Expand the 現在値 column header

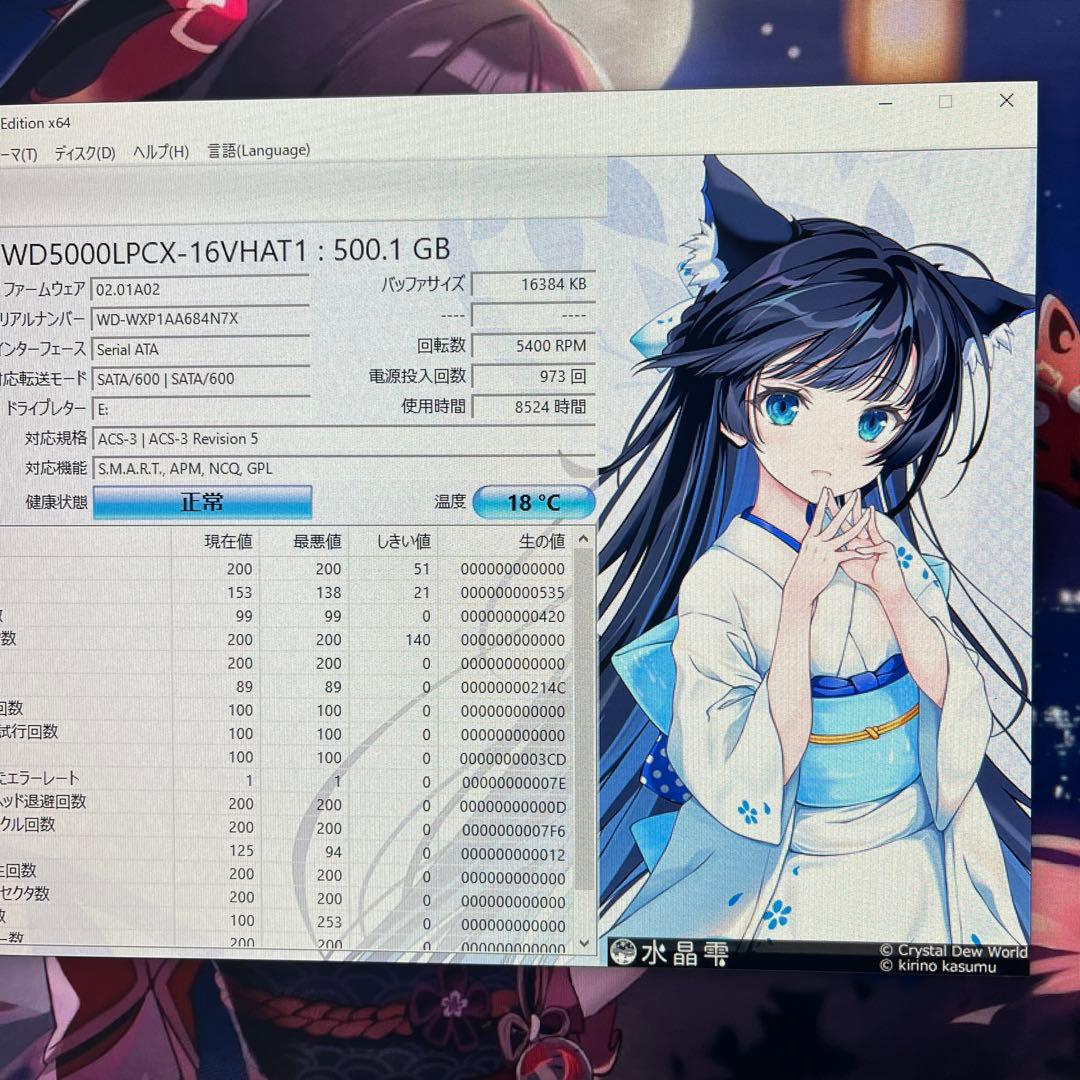(231, 541)
